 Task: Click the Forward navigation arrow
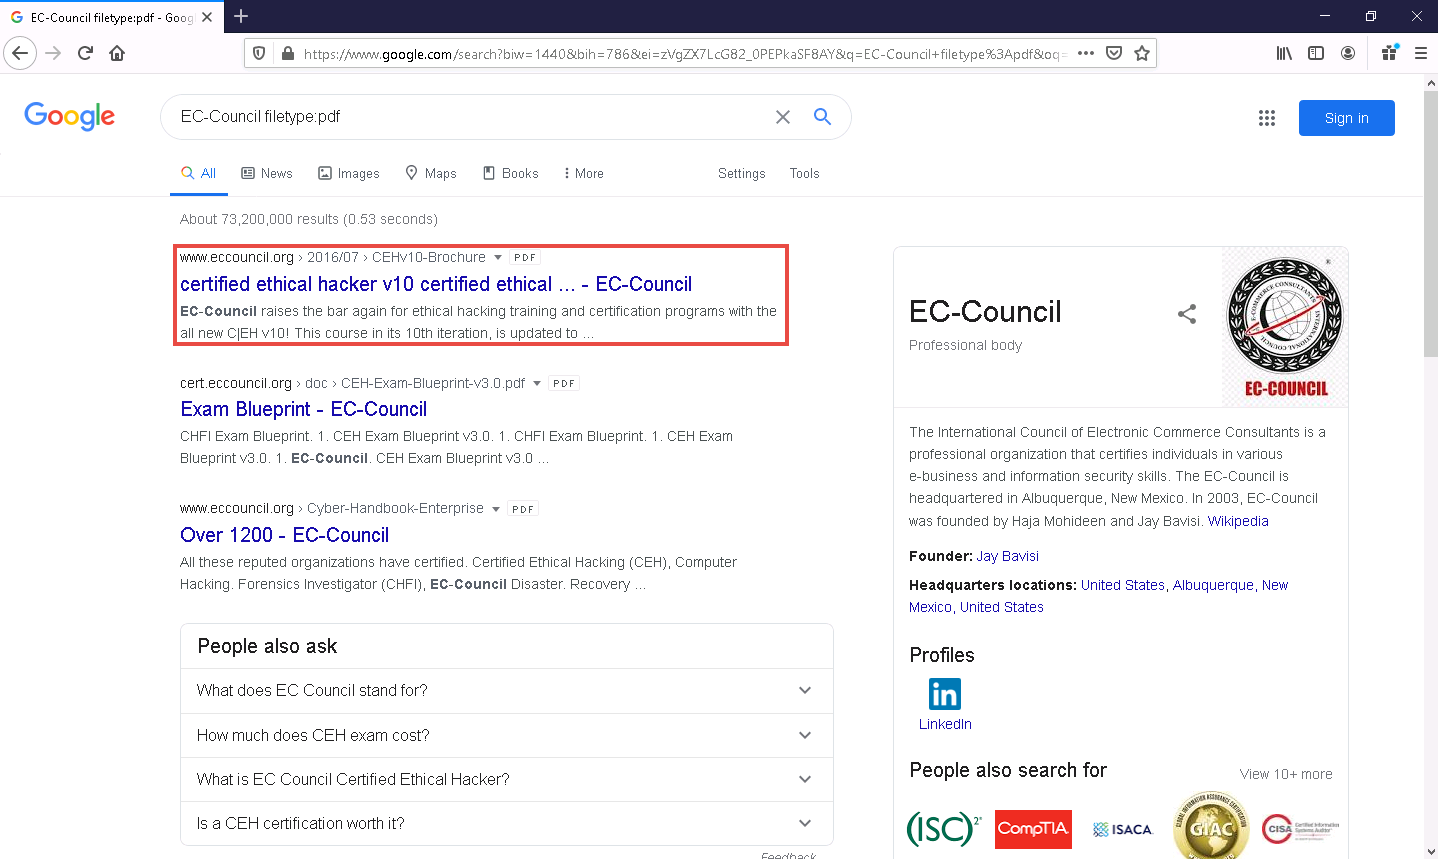(x=53, y=53)
